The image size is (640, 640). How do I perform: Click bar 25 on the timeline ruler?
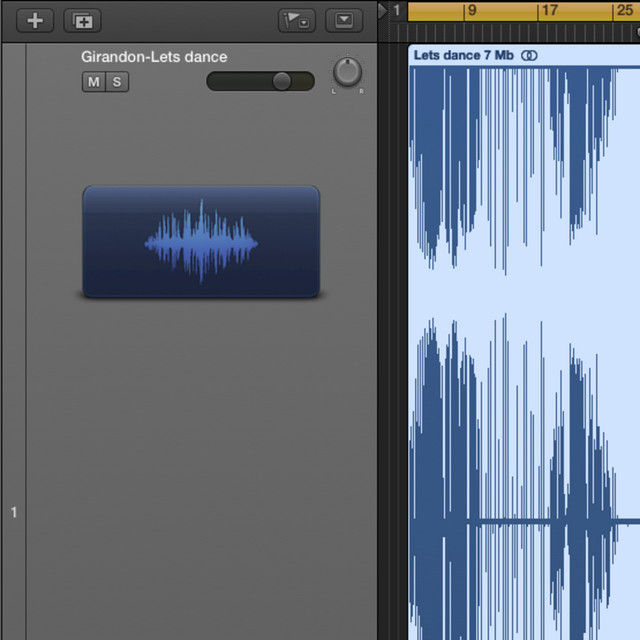pyautogui.click(x=623, y=11)
